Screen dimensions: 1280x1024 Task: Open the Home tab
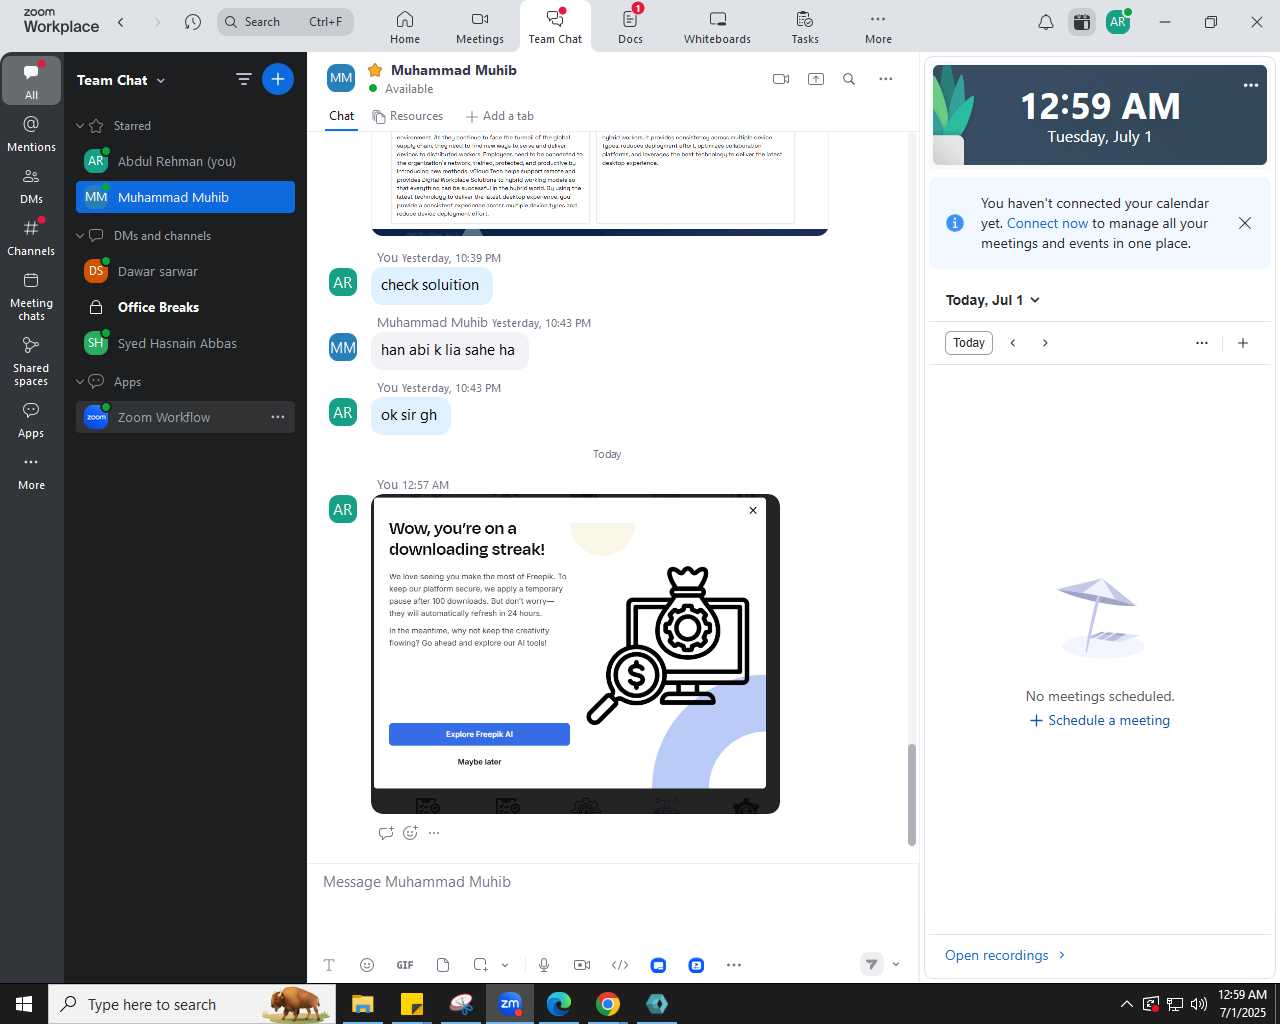coord(405,27)
